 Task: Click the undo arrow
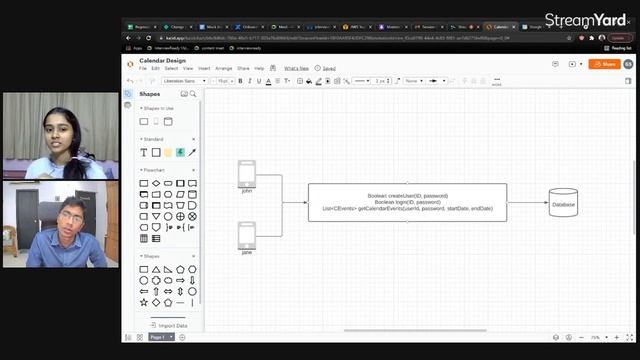tap(130, 81)
